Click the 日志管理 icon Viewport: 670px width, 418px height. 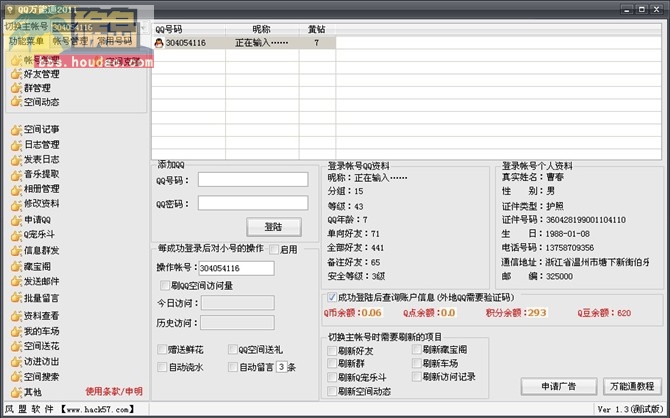click(x=16, y=145)
